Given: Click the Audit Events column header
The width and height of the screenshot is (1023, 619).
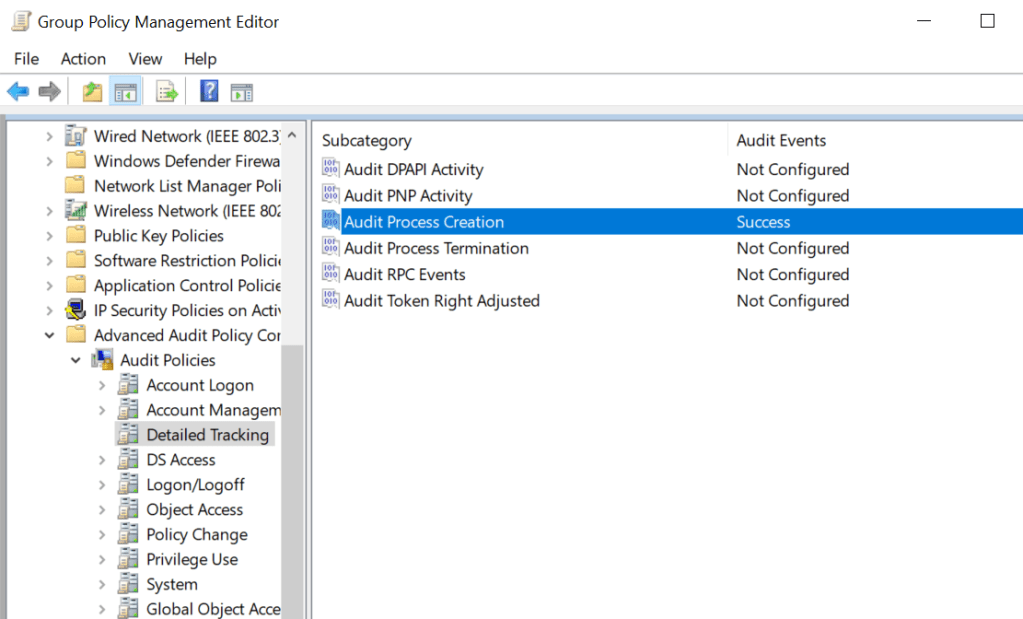Looking at the screenshot, I should click(x=781, y=141).
